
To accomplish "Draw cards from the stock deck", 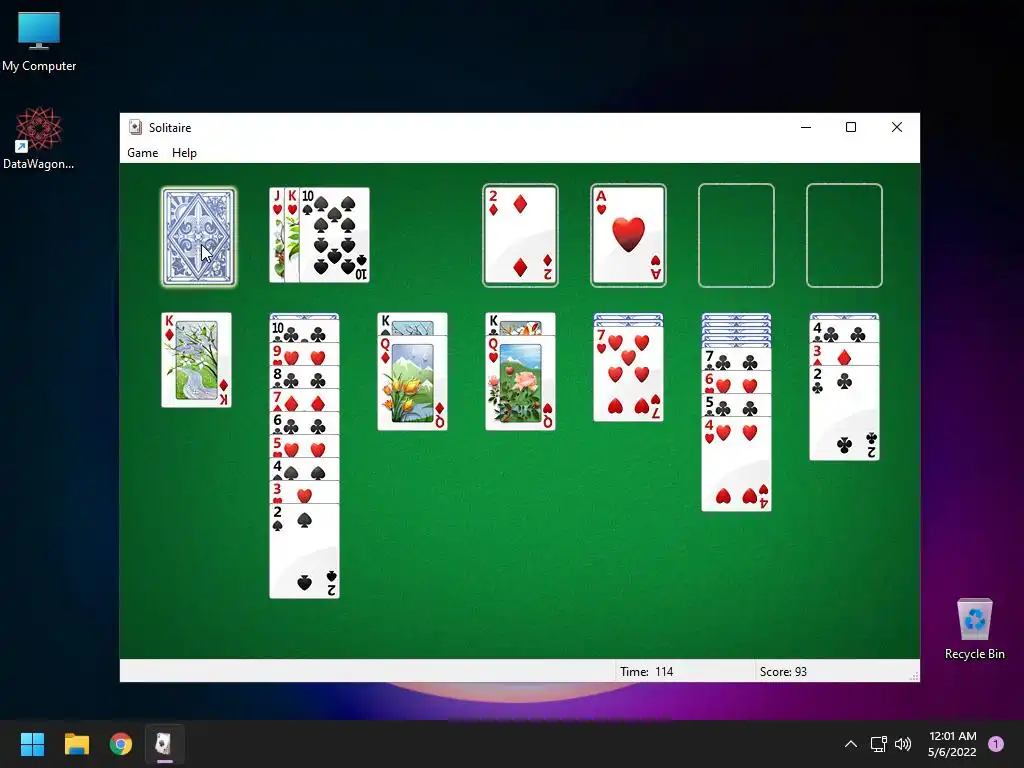I will [199, 236].
